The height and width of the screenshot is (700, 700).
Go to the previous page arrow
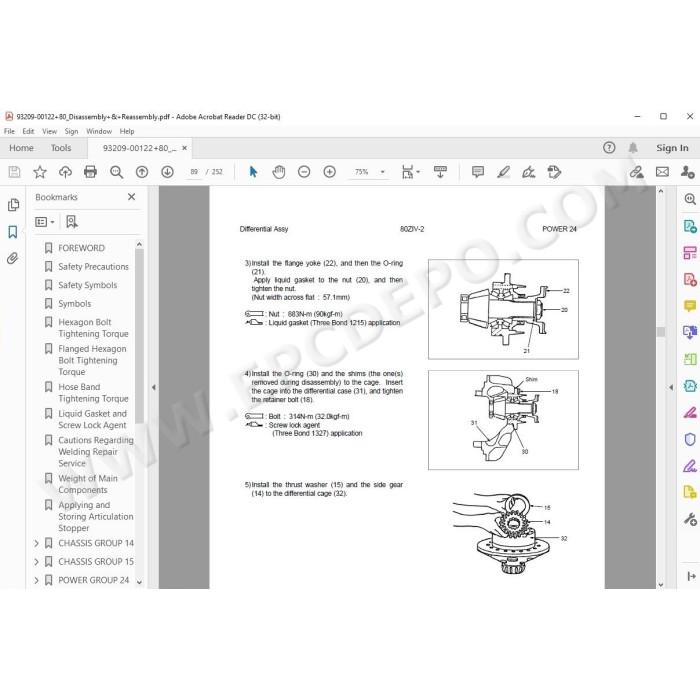[142, 172]
